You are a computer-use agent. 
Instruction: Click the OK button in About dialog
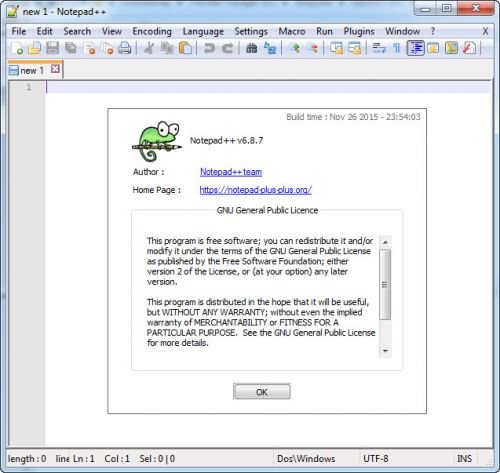pyautogui.click(x=262, y=392)
